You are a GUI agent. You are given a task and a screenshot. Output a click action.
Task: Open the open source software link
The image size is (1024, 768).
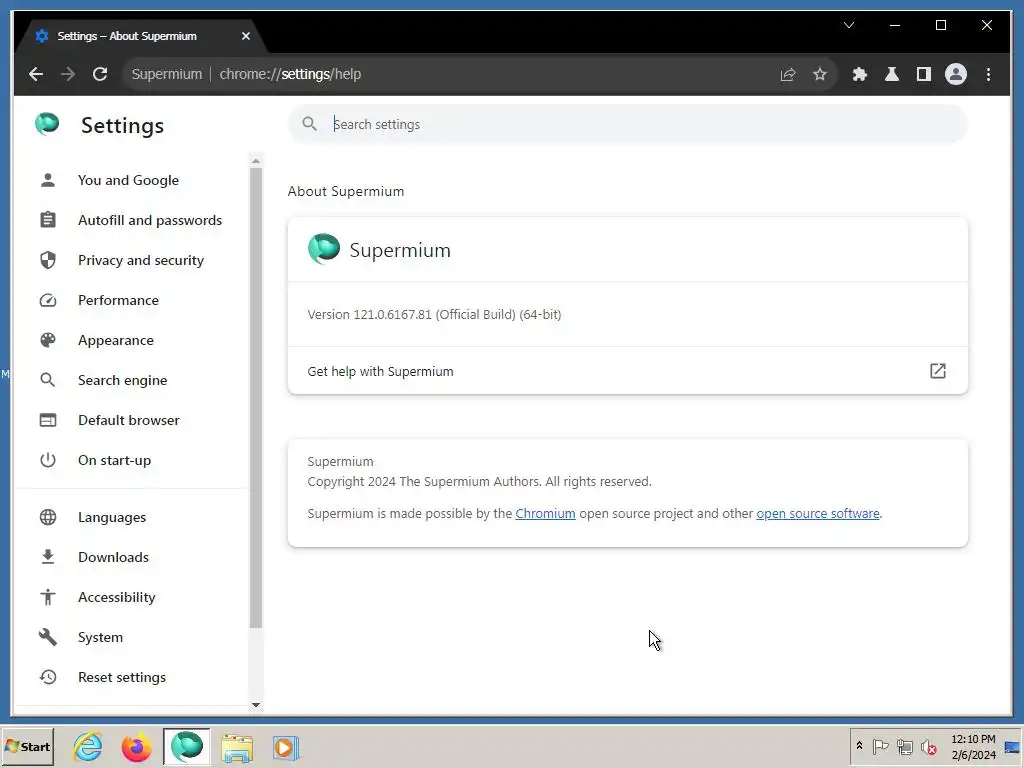point(818,514)
